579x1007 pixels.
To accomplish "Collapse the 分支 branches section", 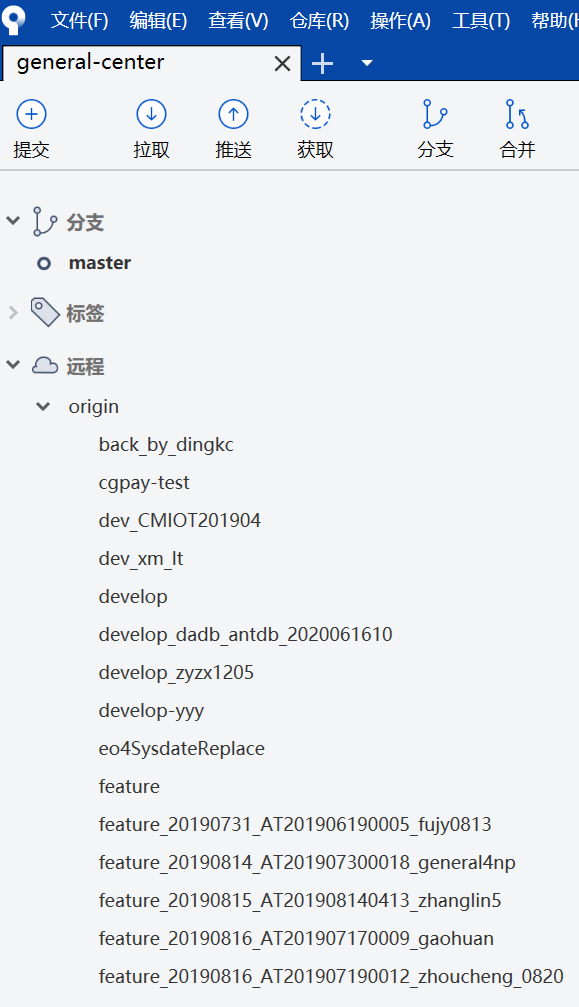I will (x=13, y=221).
